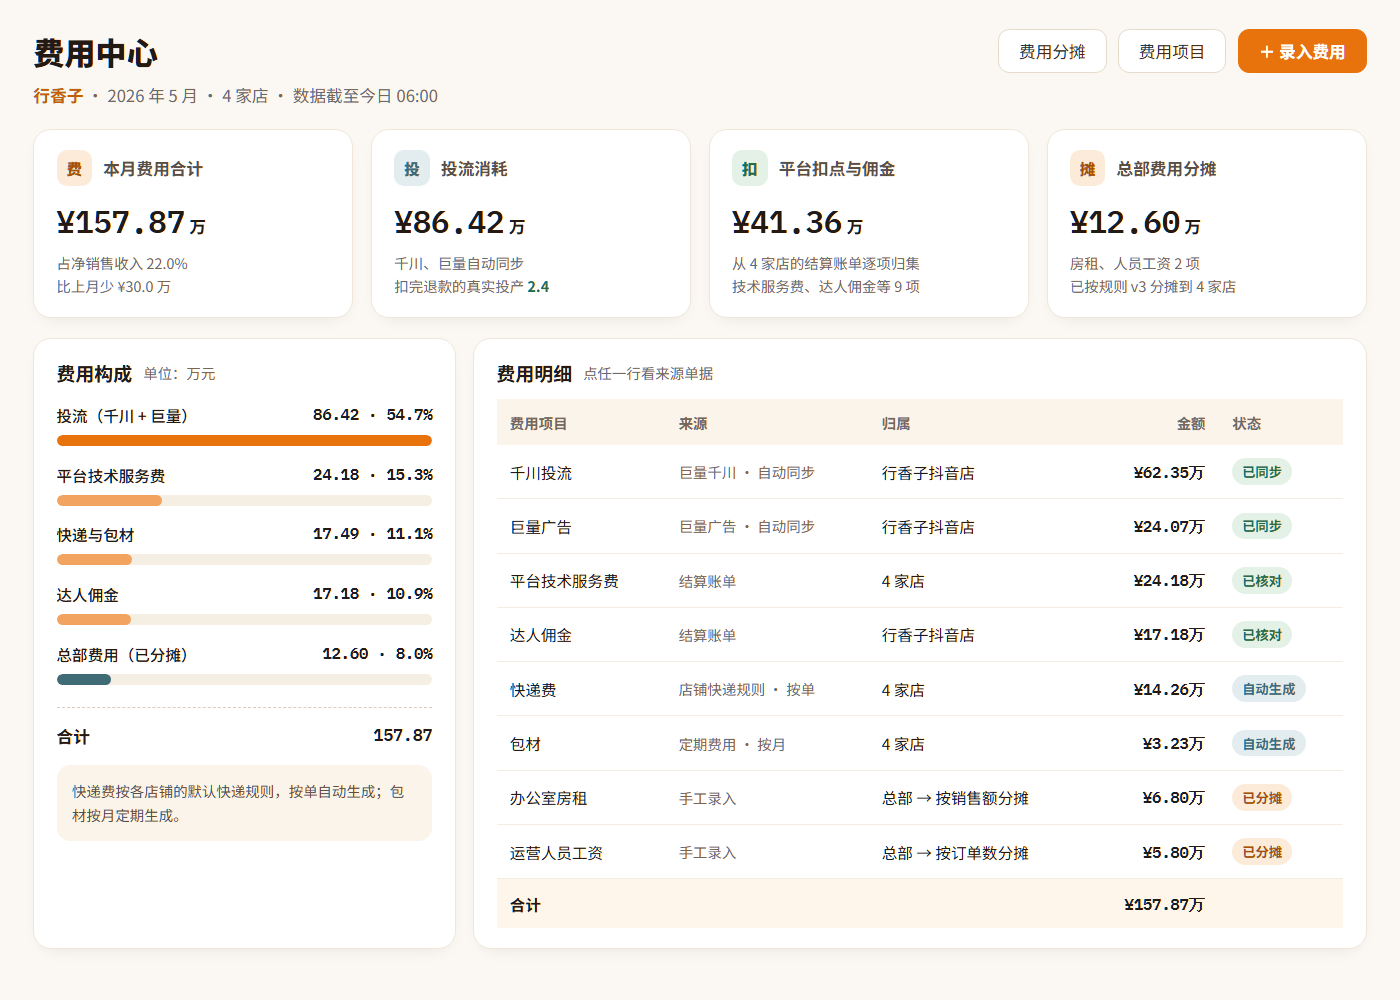This screenshot has width=1400, height=1000.
Task: Open the 费用分摊 button
Action: coord(1052,51)
